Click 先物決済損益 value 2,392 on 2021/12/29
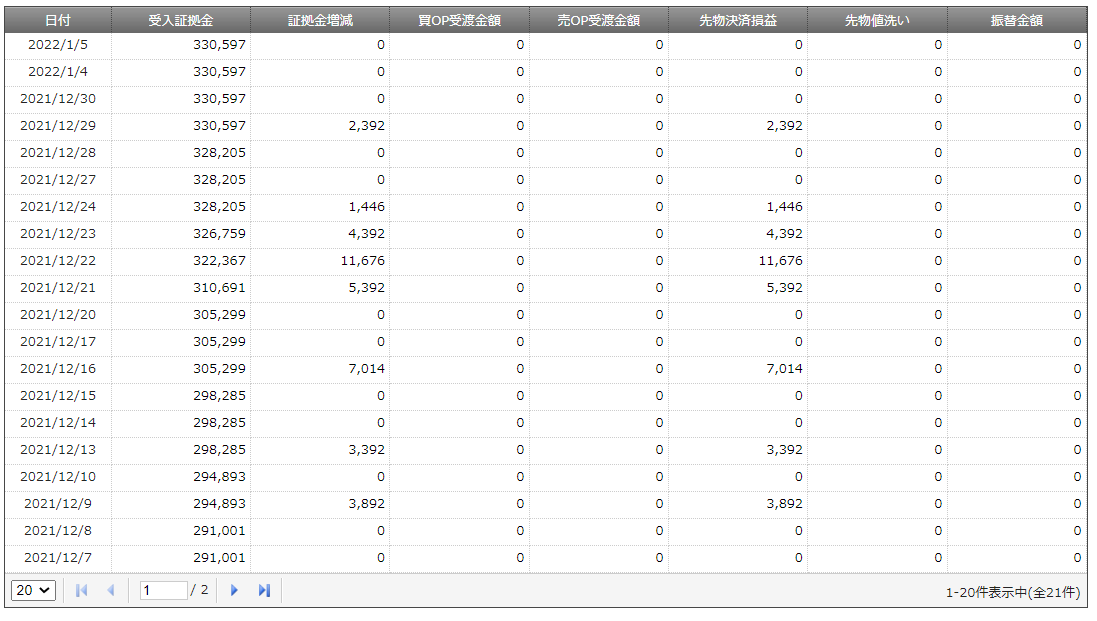 (x=784, y=126)
